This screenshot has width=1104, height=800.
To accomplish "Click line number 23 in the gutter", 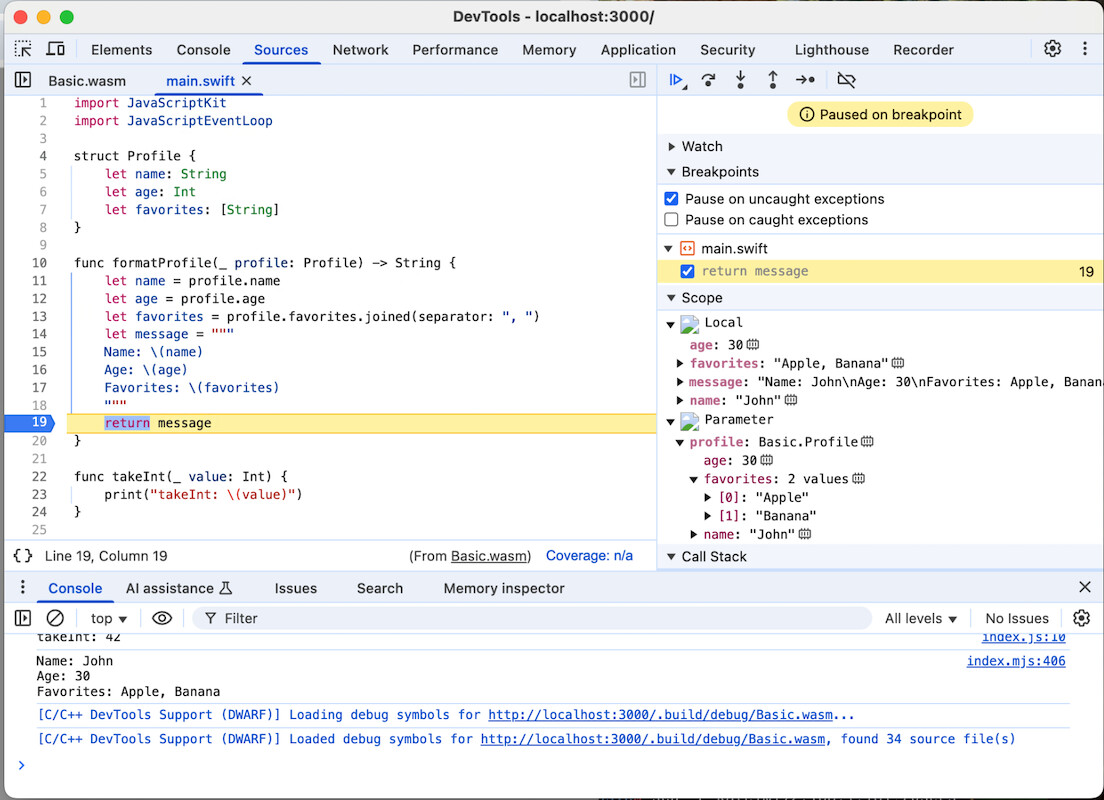I will [39, 494].
